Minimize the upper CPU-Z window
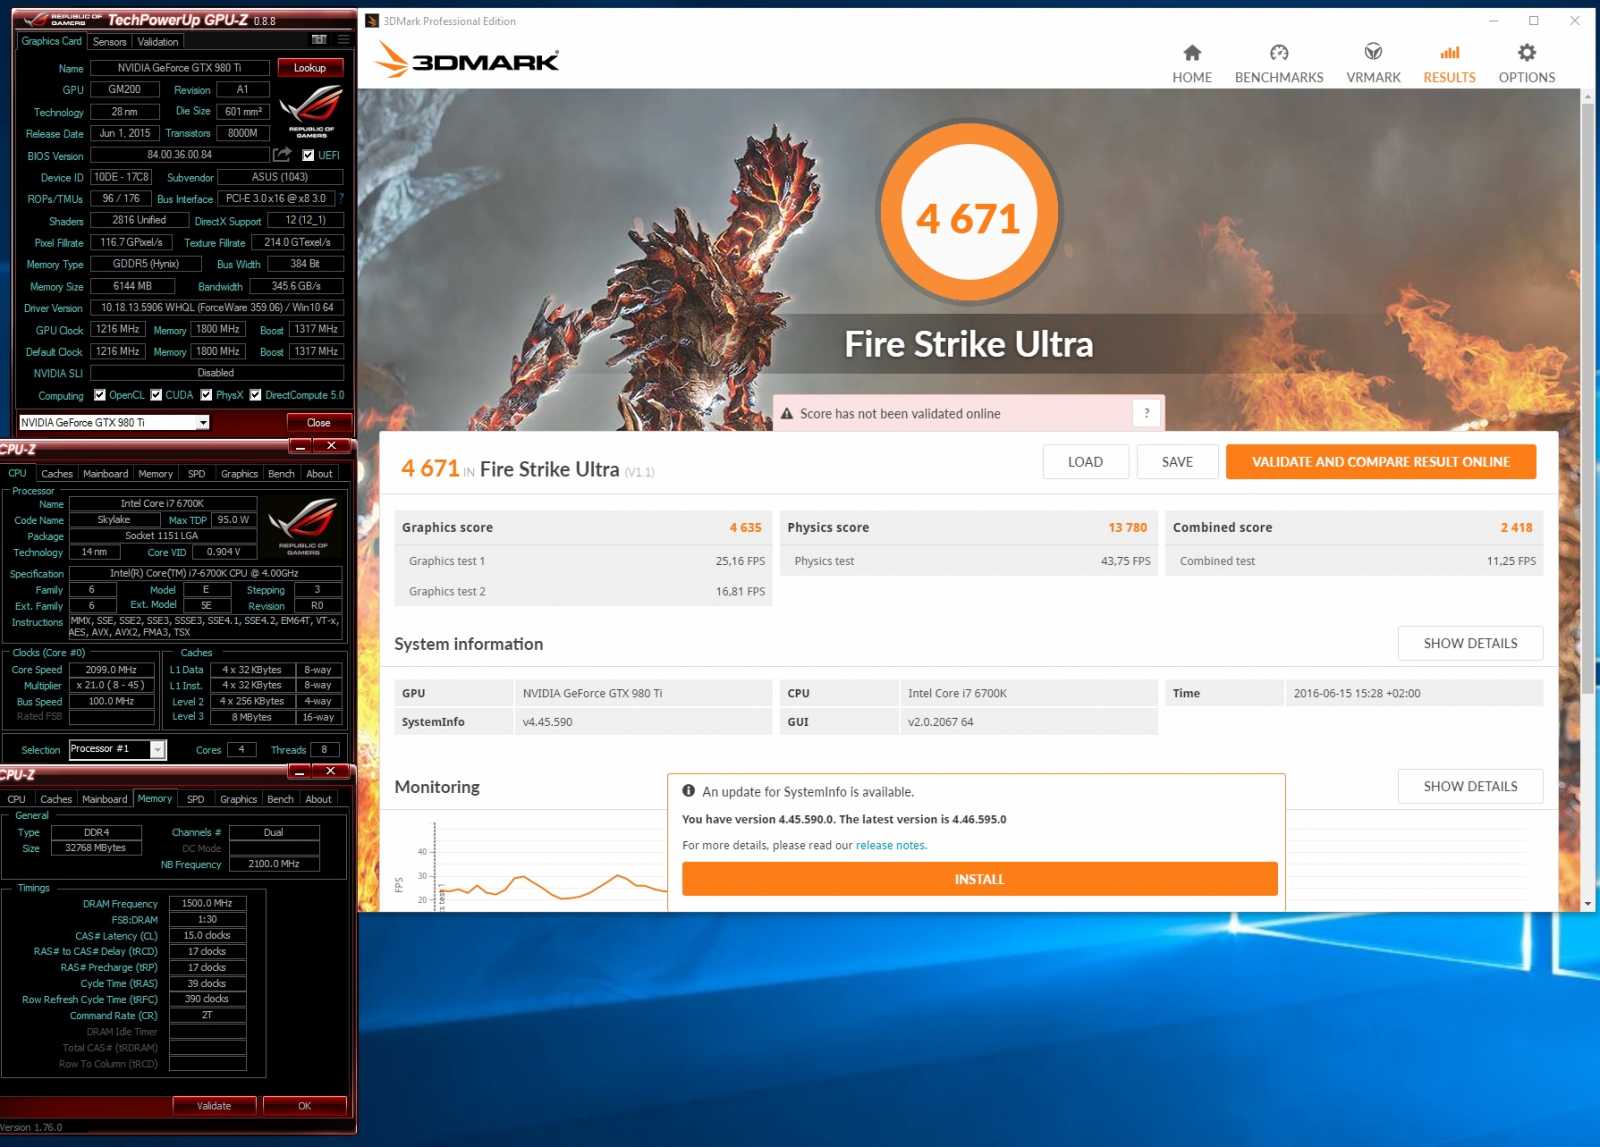Viewport: 1600px width, 1147px height. point(300,446)
